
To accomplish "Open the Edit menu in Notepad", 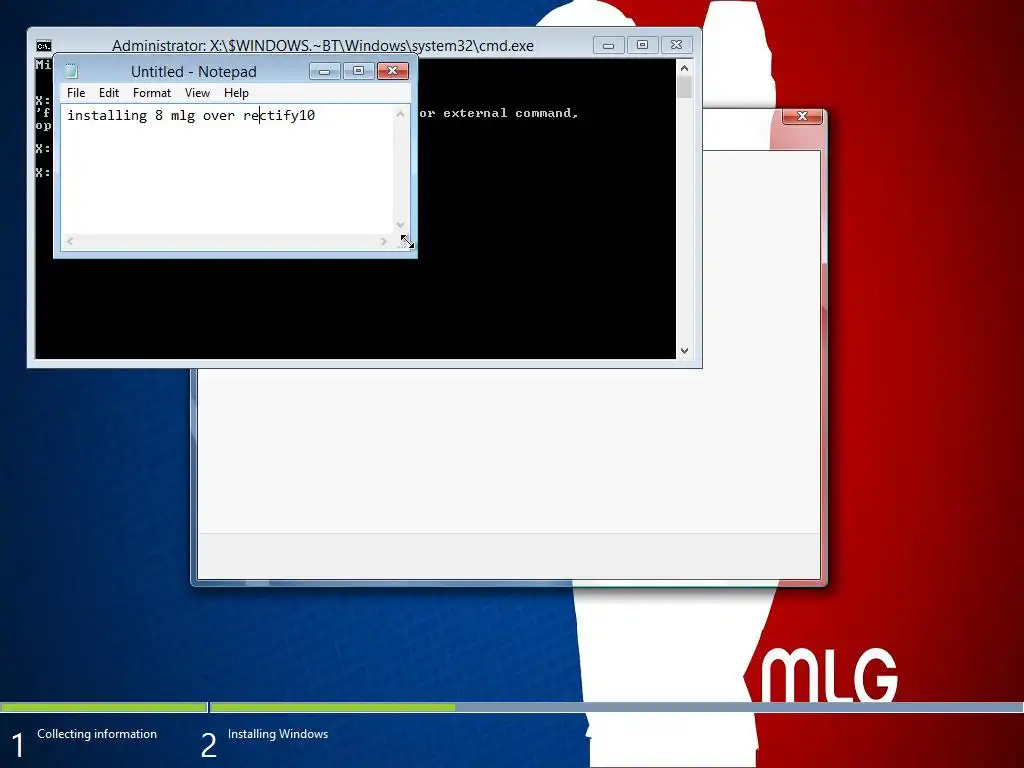I will click(x=108, y=93).
